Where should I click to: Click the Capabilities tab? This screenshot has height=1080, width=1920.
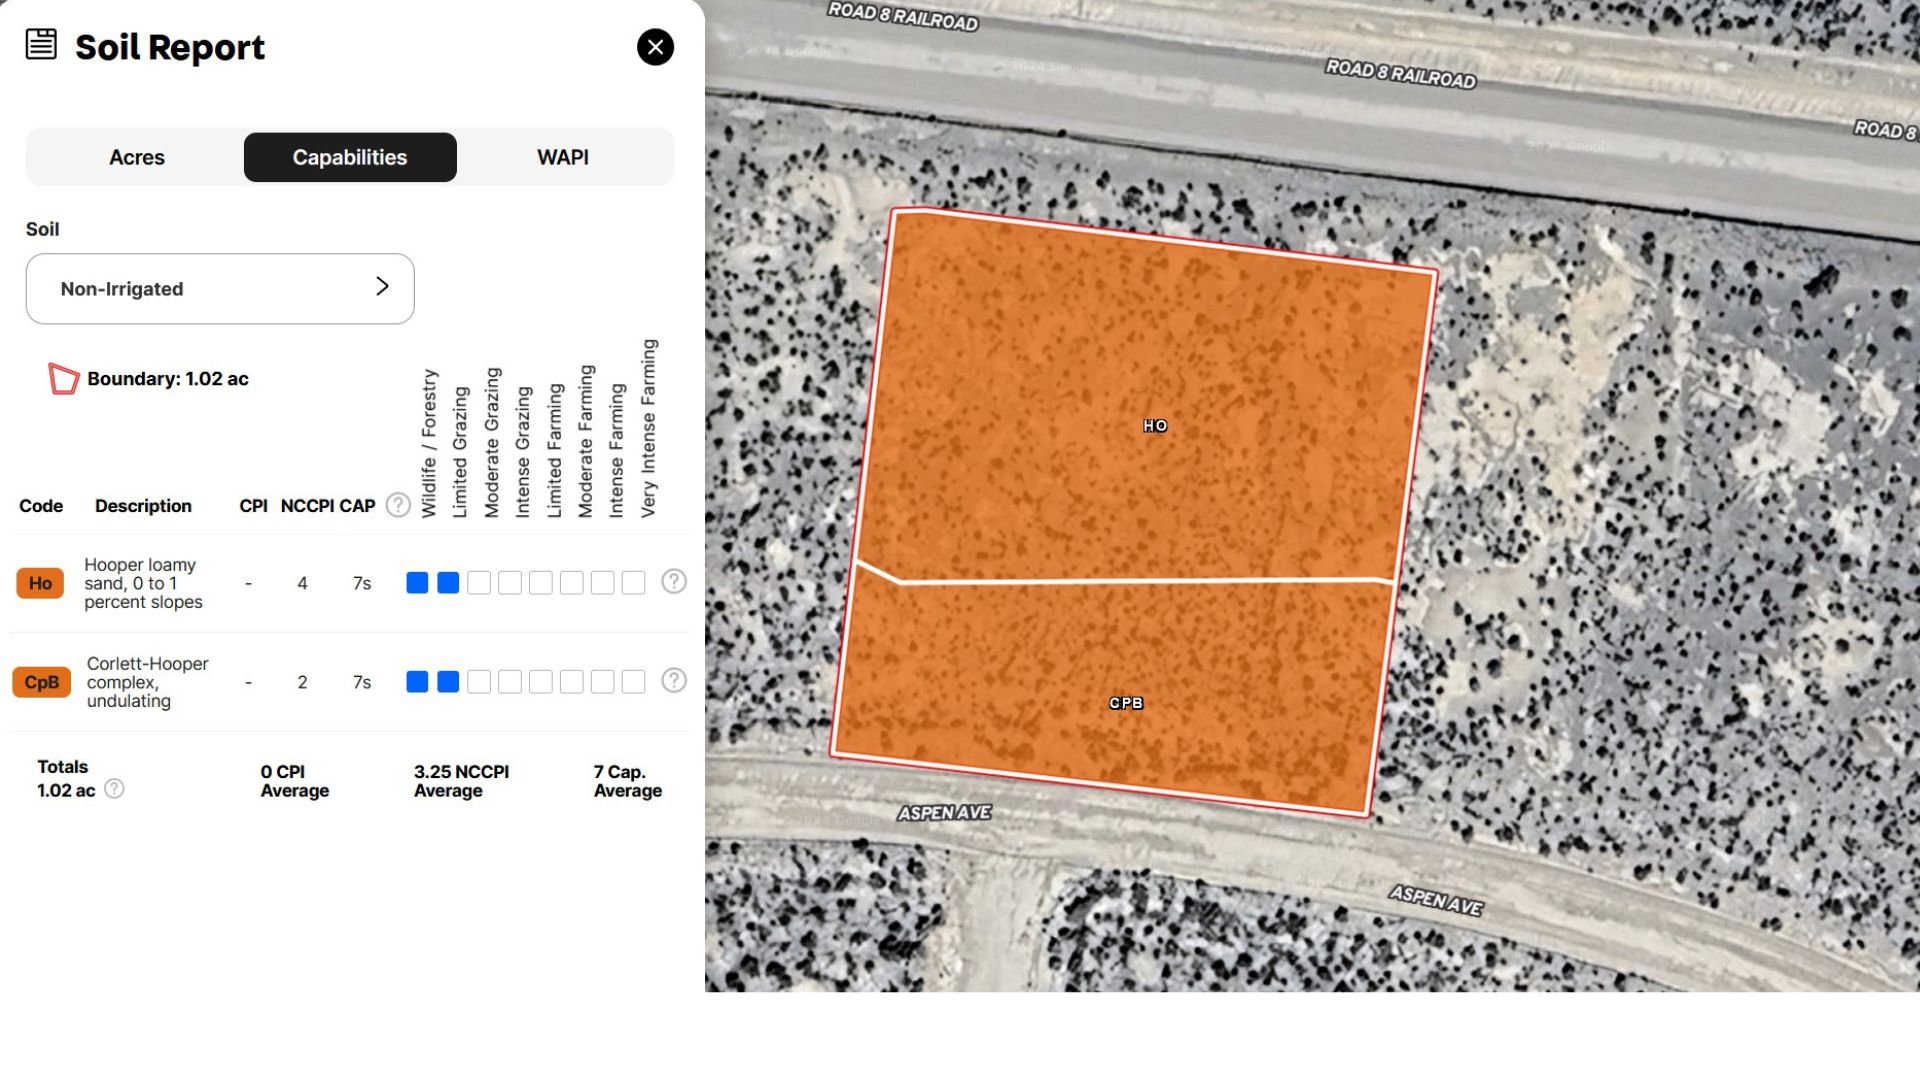click(x=350, y=157)
